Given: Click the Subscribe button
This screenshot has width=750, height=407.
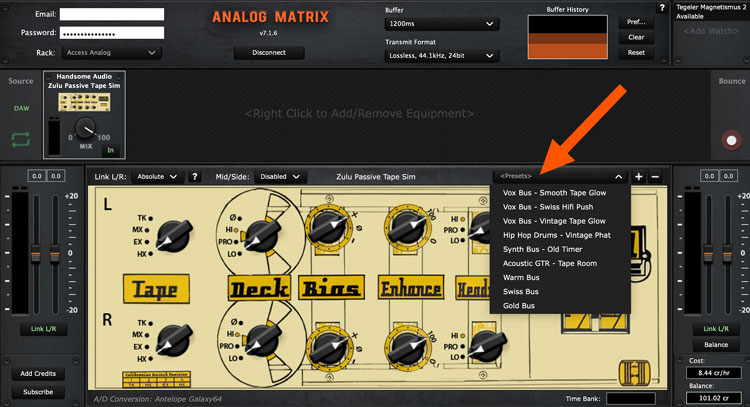Looking at the screenshot, I should (x=38, y=392).
